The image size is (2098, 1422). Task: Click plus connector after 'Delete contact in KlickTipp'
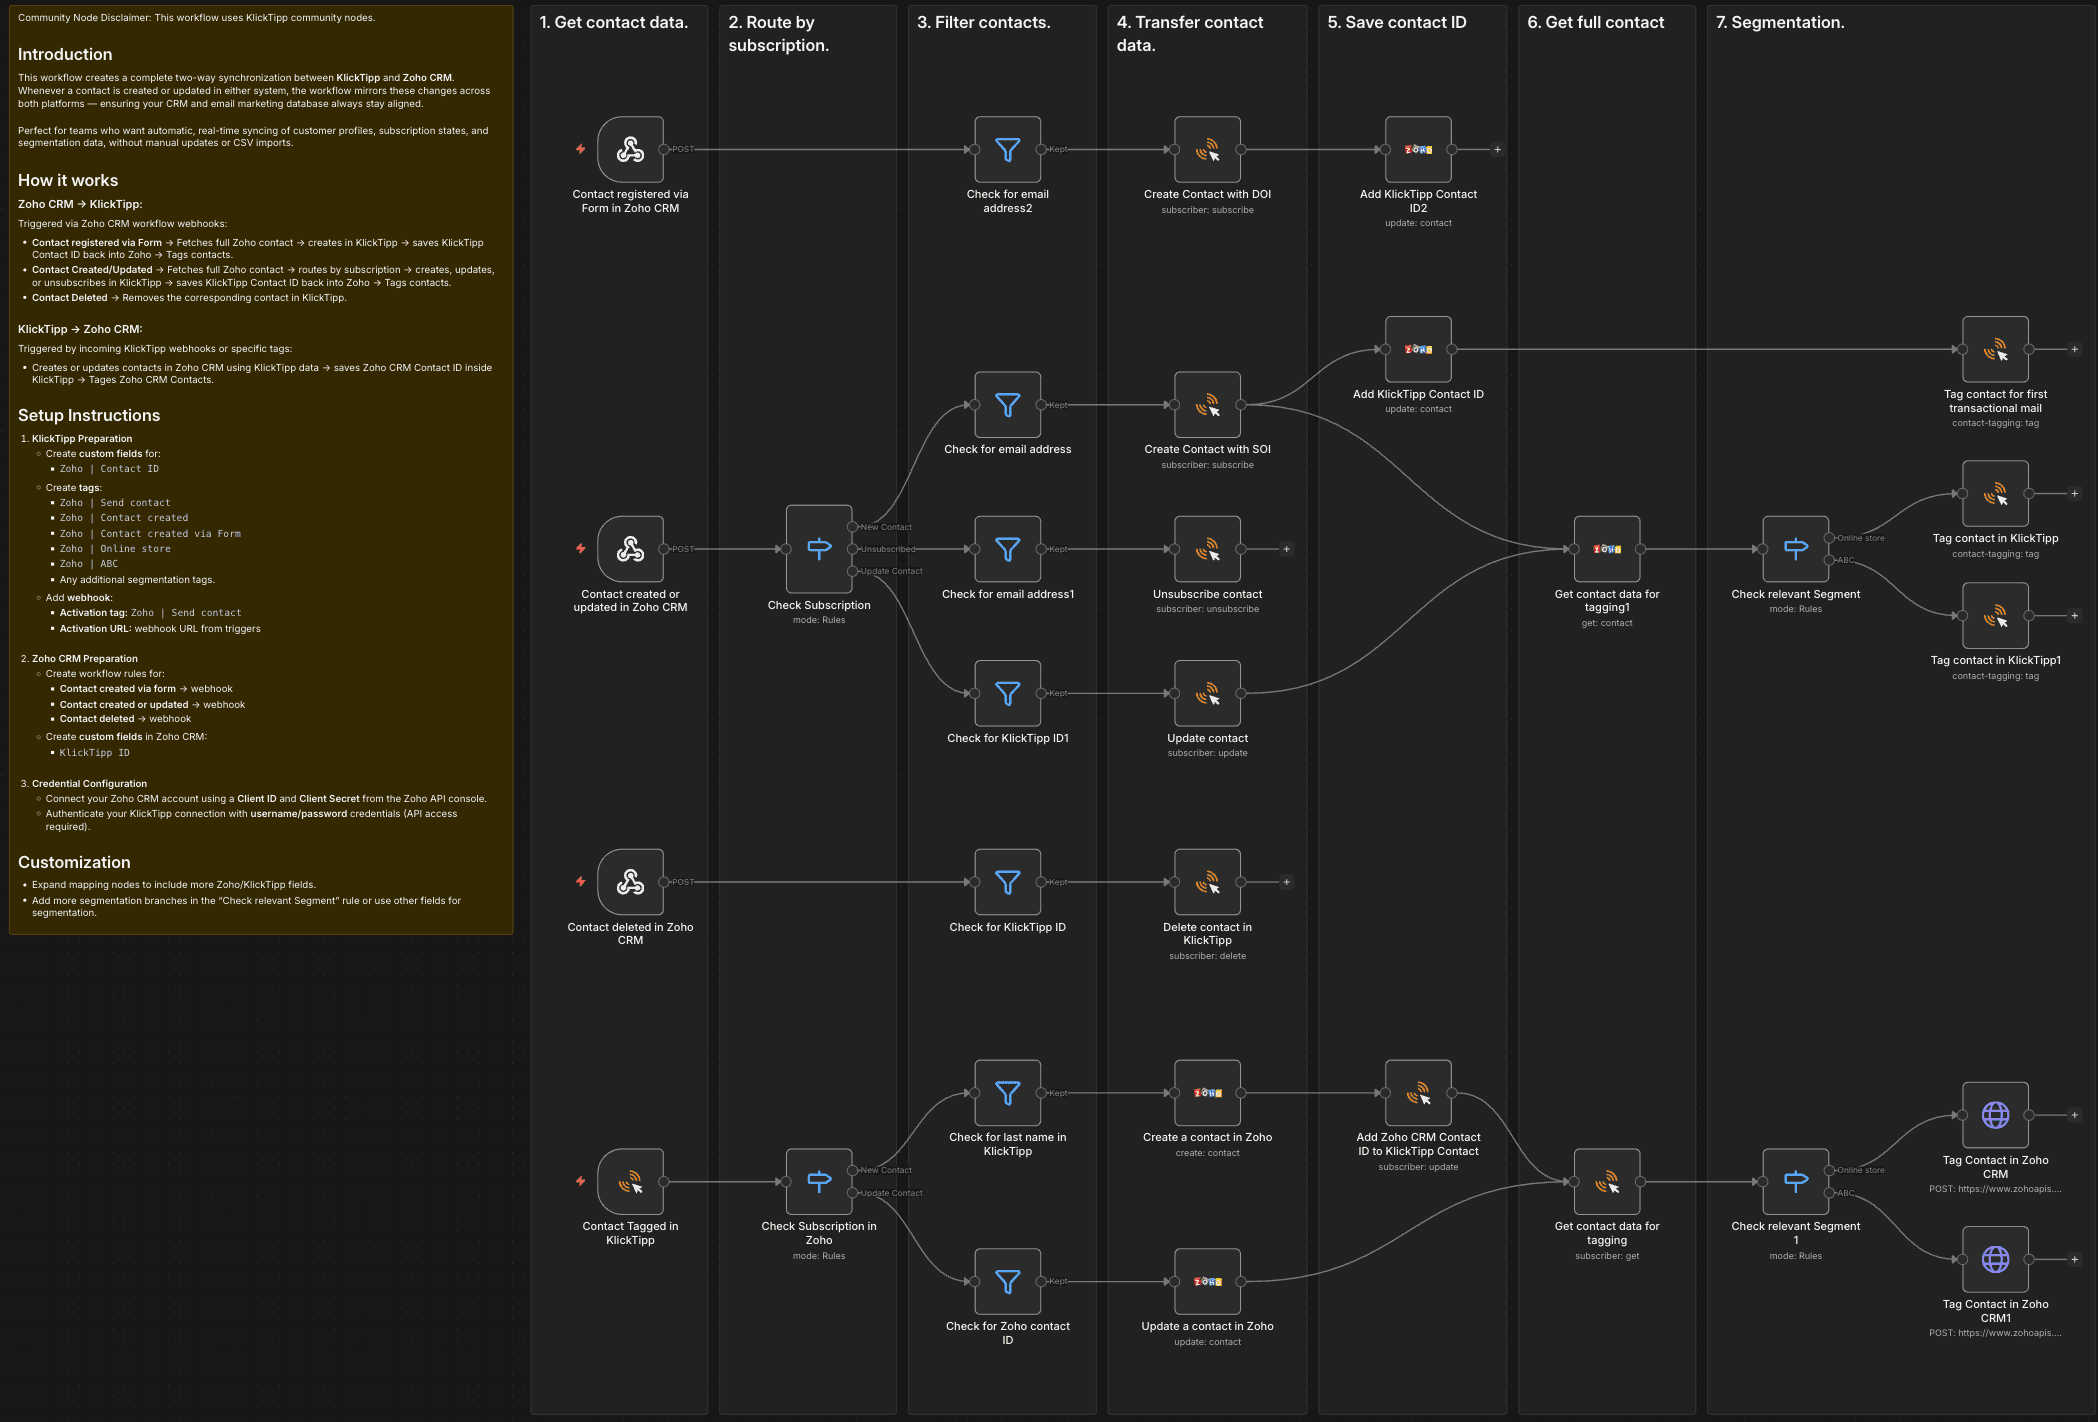pos(1286,882)
